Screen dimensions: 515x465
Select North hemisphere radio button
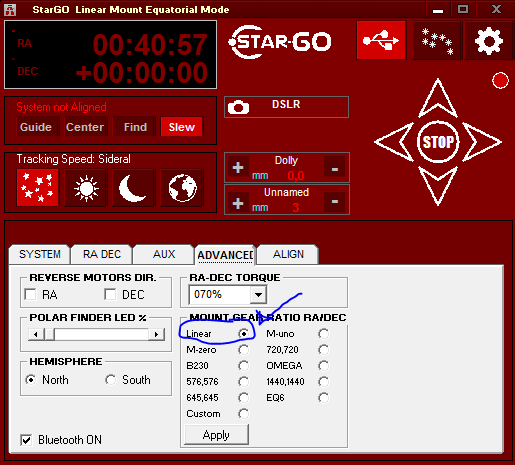[x=30, y=380]
